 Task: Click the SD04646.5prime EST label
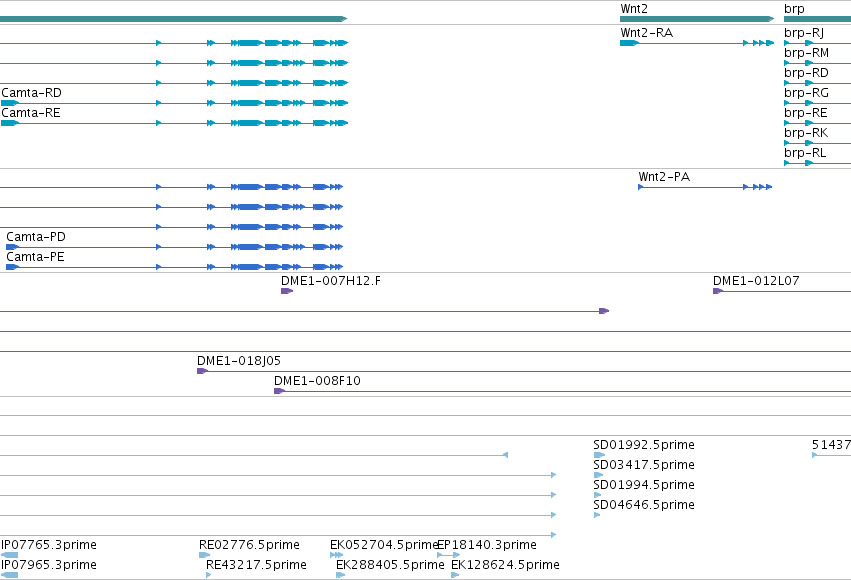point(644,505)
